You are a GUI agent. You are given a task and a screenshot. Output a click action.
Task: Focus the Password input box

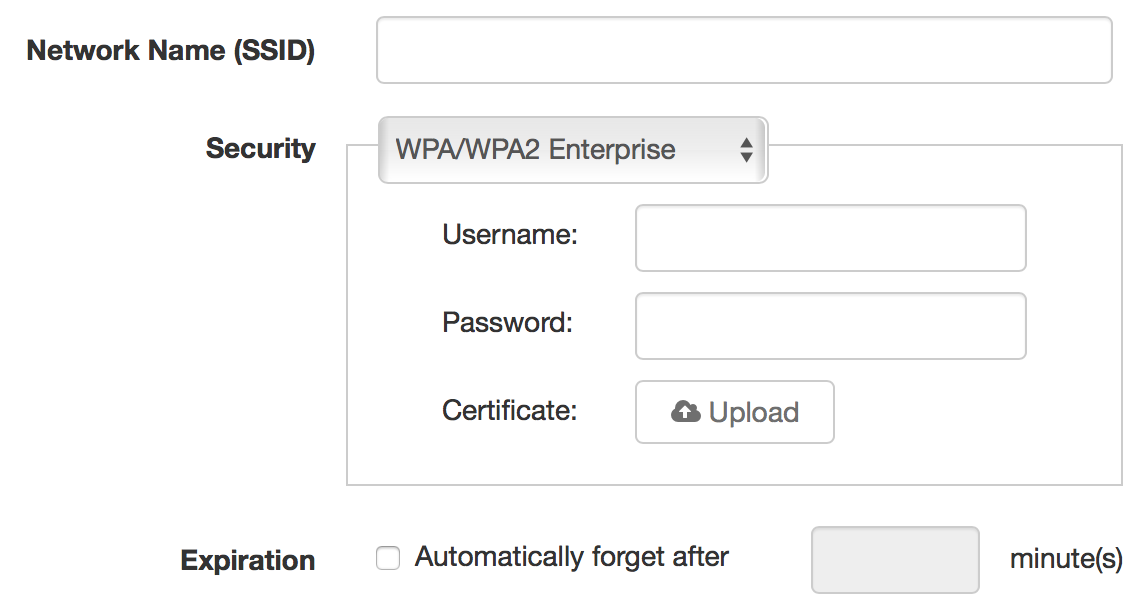click(x=830, y=326)
